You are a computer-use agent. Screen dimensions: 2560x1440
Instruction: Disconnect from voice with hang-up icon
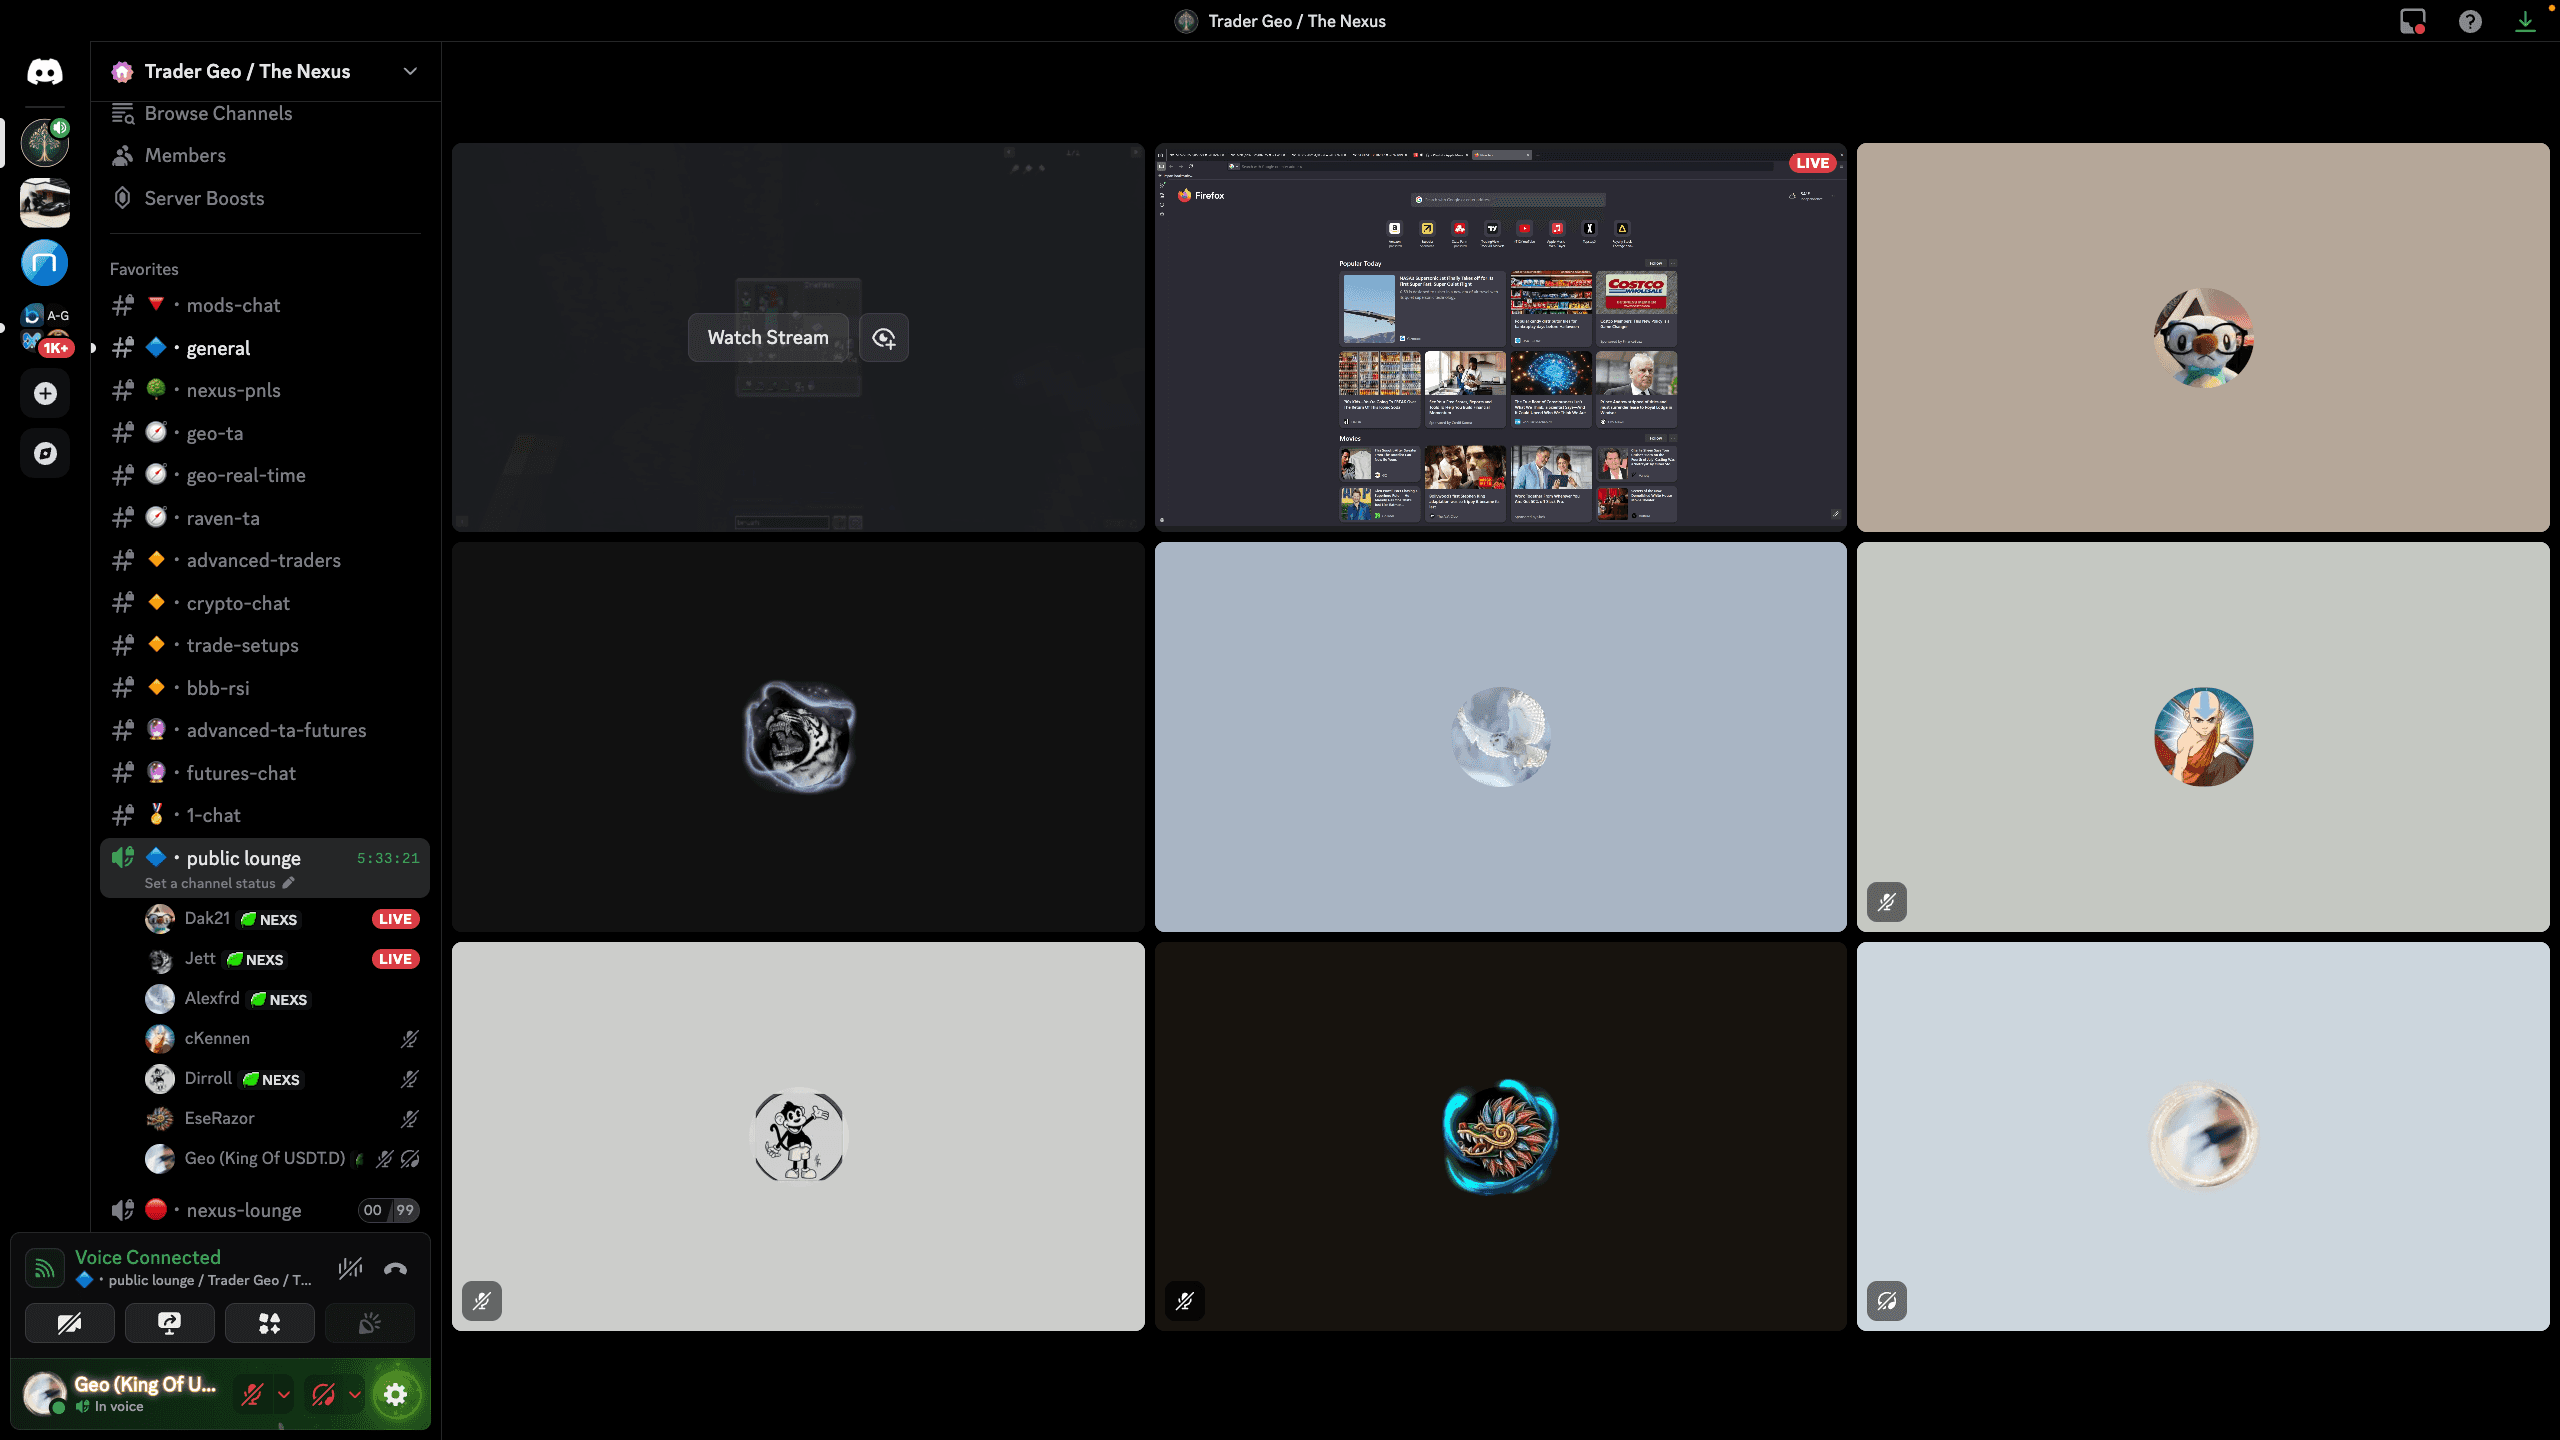(395, 1269)
